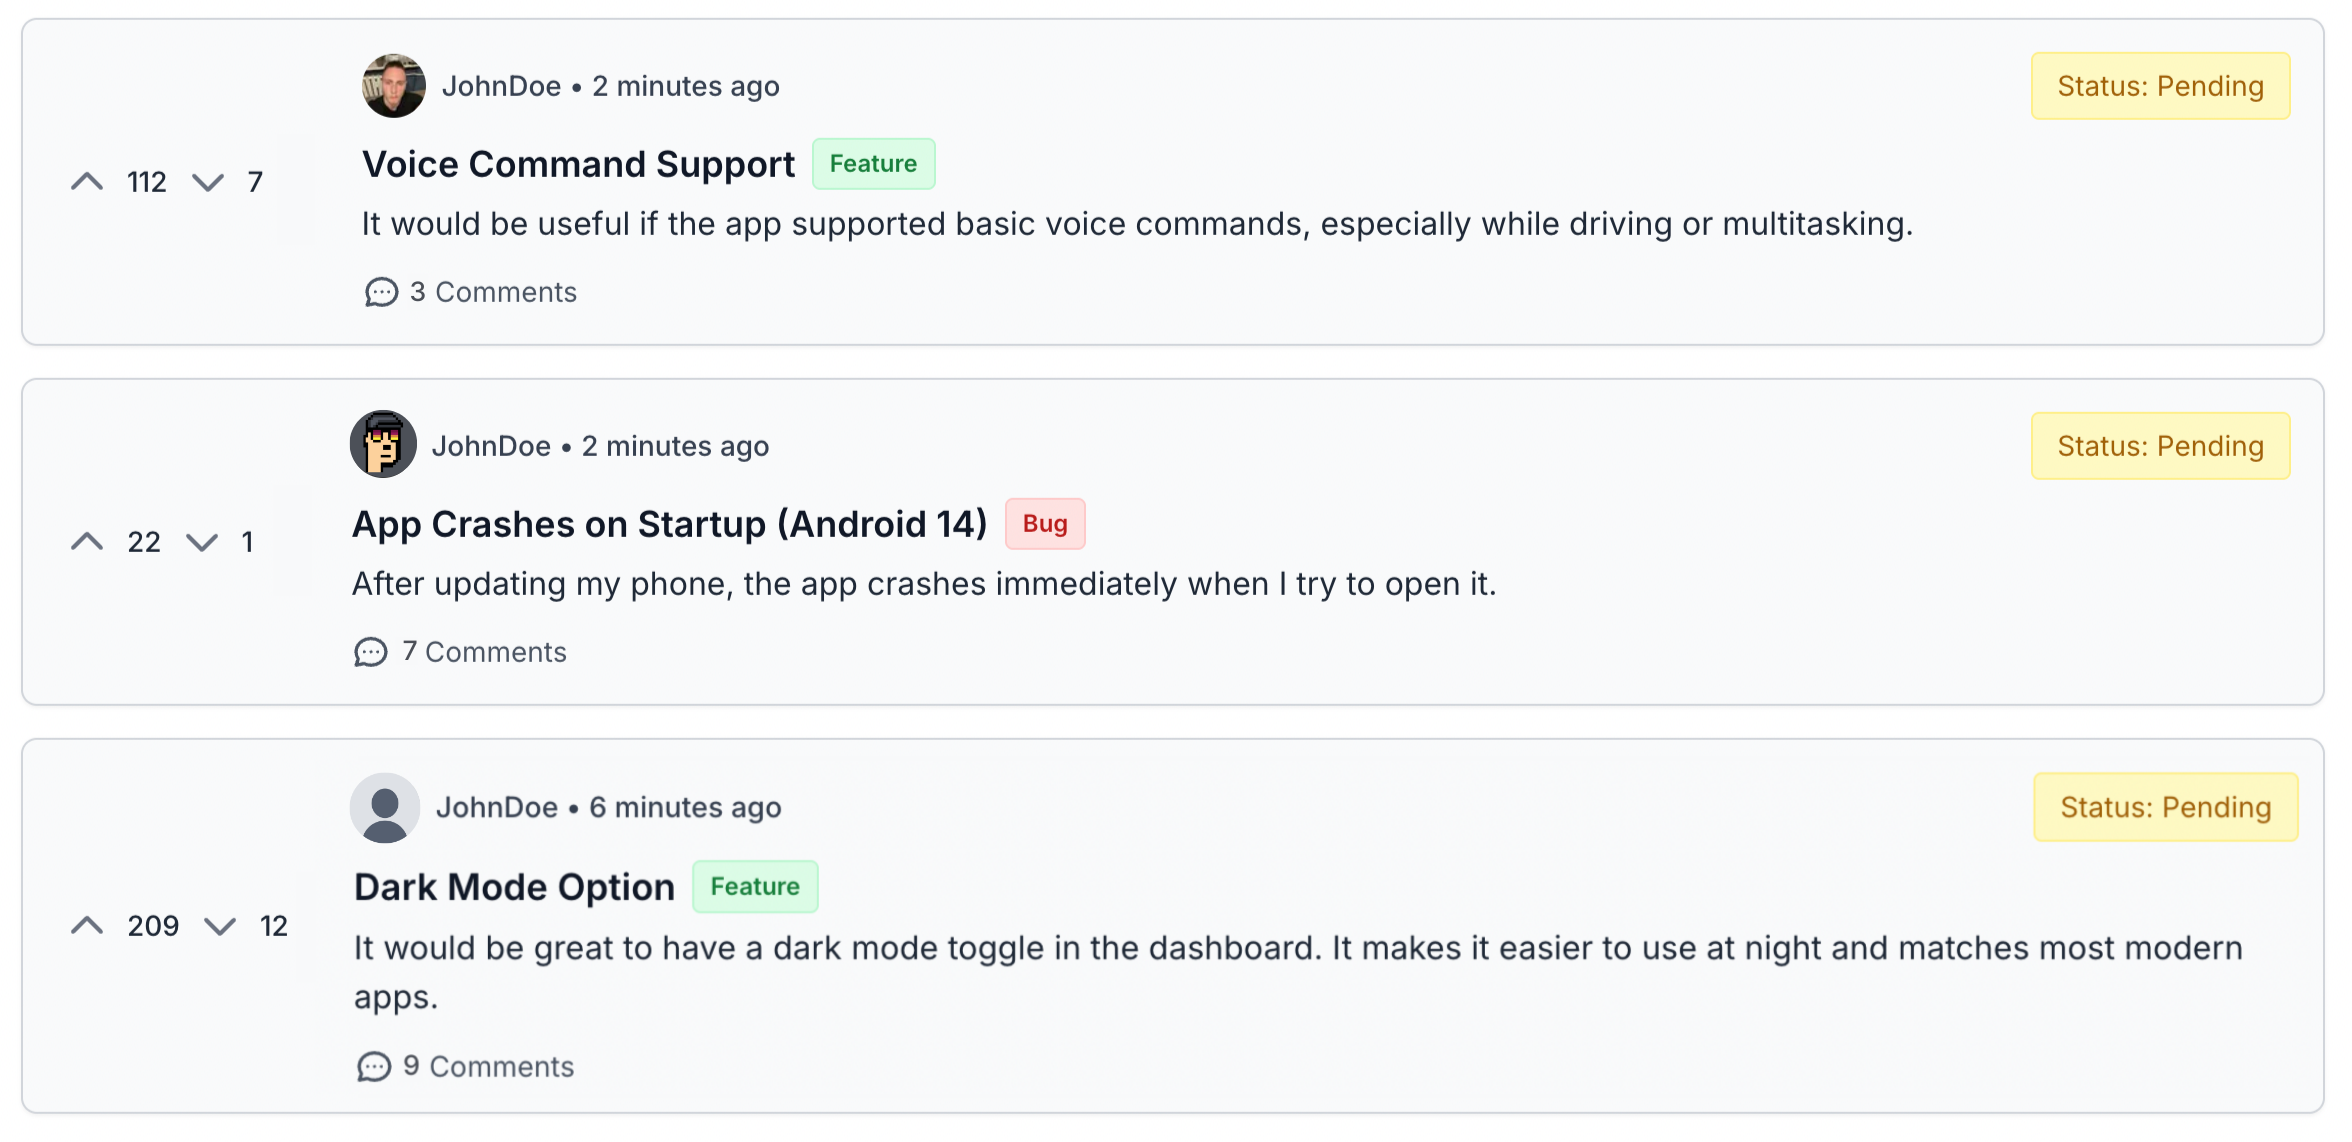Downvote the Voice Command Support post
Screen dimensions: 2352x1142
pyautogui.click(x=208, y=182)
